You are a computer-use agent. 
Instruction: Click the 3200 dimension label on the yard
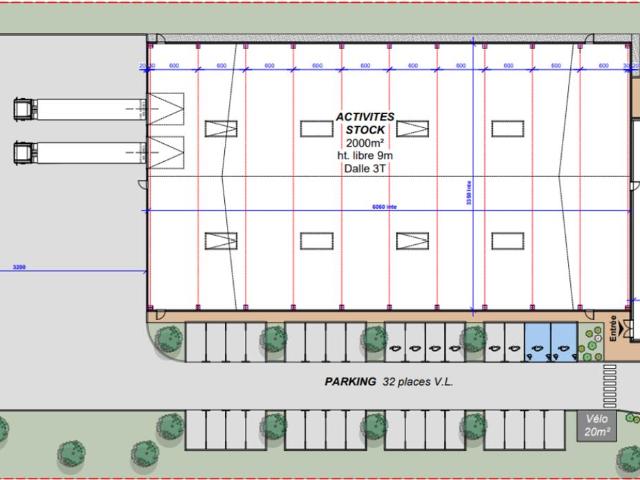pos(19,267)
